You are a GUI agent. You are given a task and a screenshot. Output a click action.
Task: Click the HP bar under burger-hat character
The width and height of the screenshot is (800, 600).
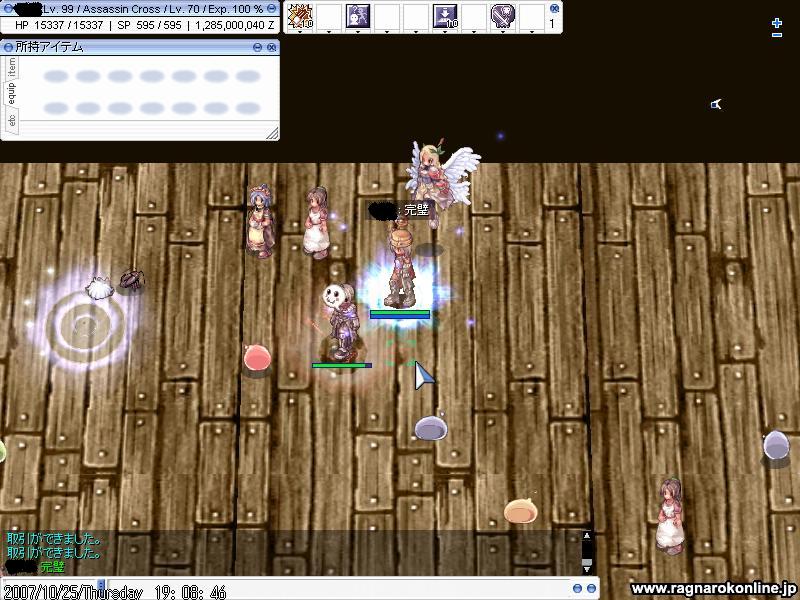click(400, 314)
